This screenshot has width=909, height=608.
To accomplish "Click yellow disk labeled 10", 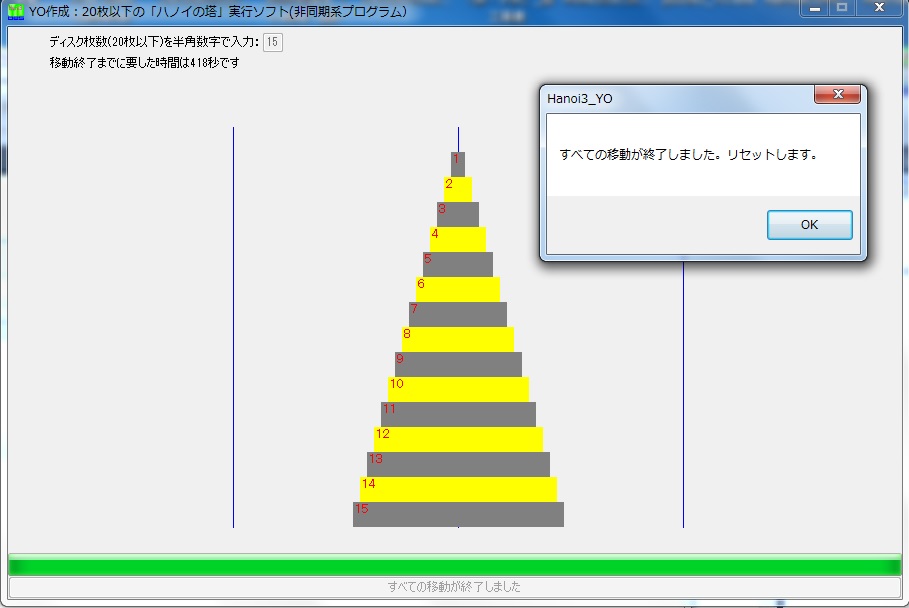I will point(458,389).
